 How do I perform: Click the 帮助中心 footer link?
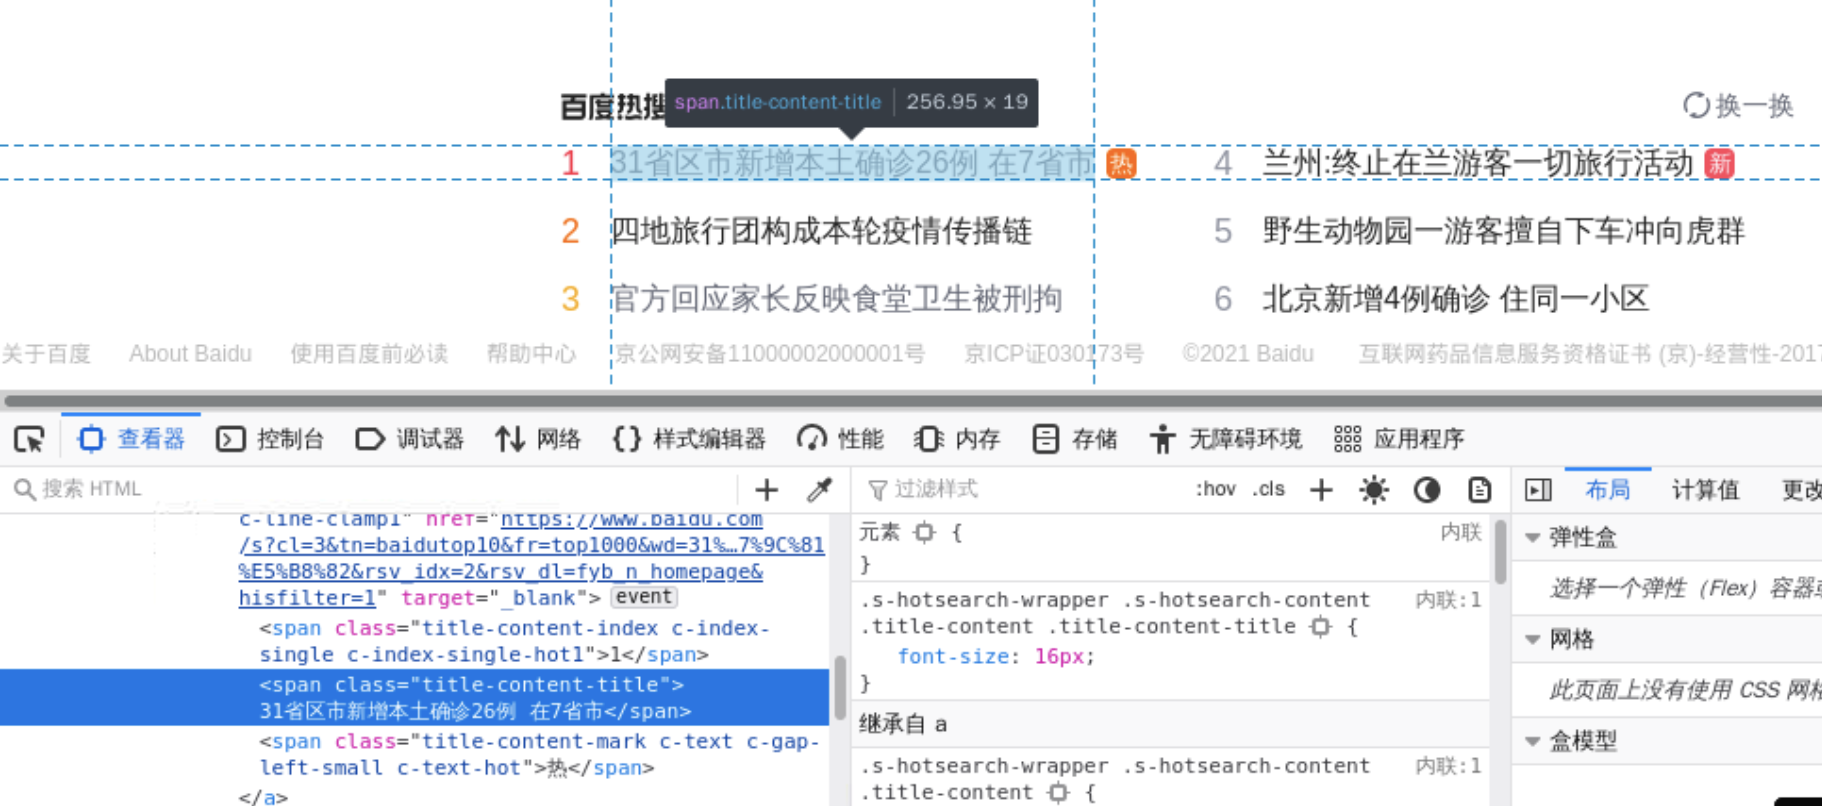[531, 354]
